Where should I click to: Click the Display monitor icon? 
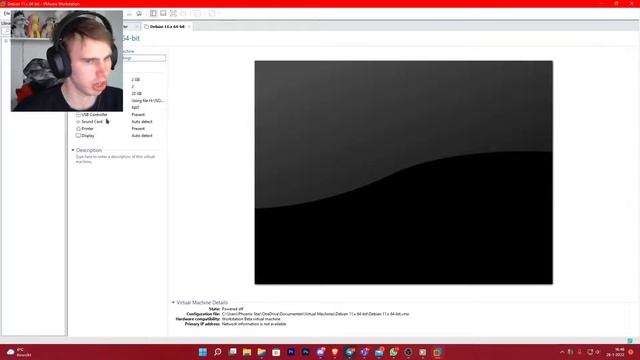[x=78, y=136]
